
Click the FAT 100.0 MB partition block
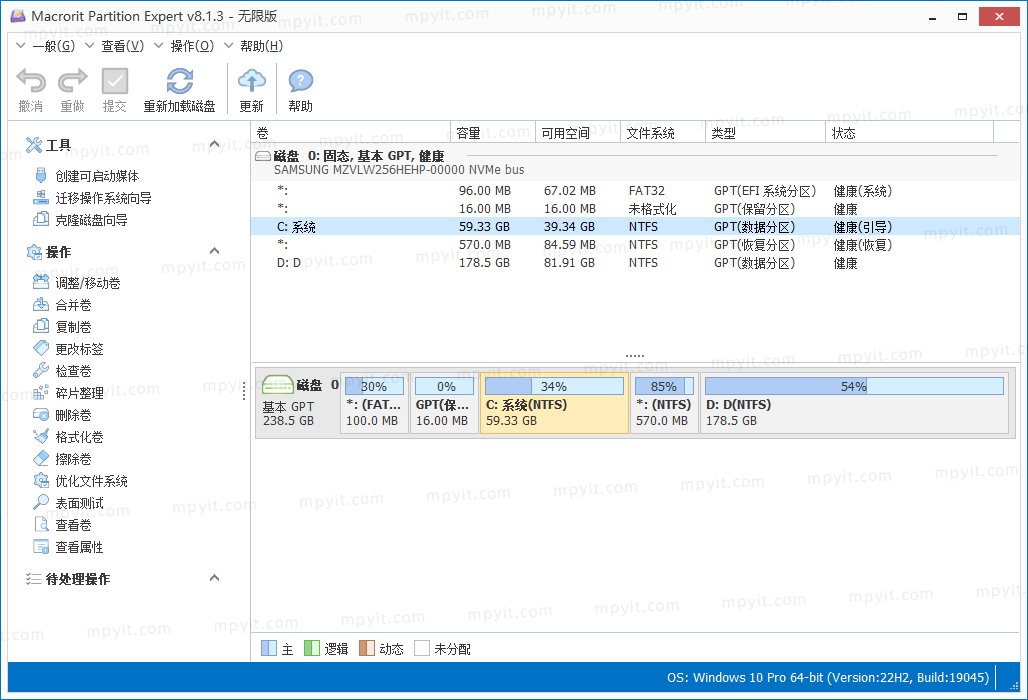point(374,403)
